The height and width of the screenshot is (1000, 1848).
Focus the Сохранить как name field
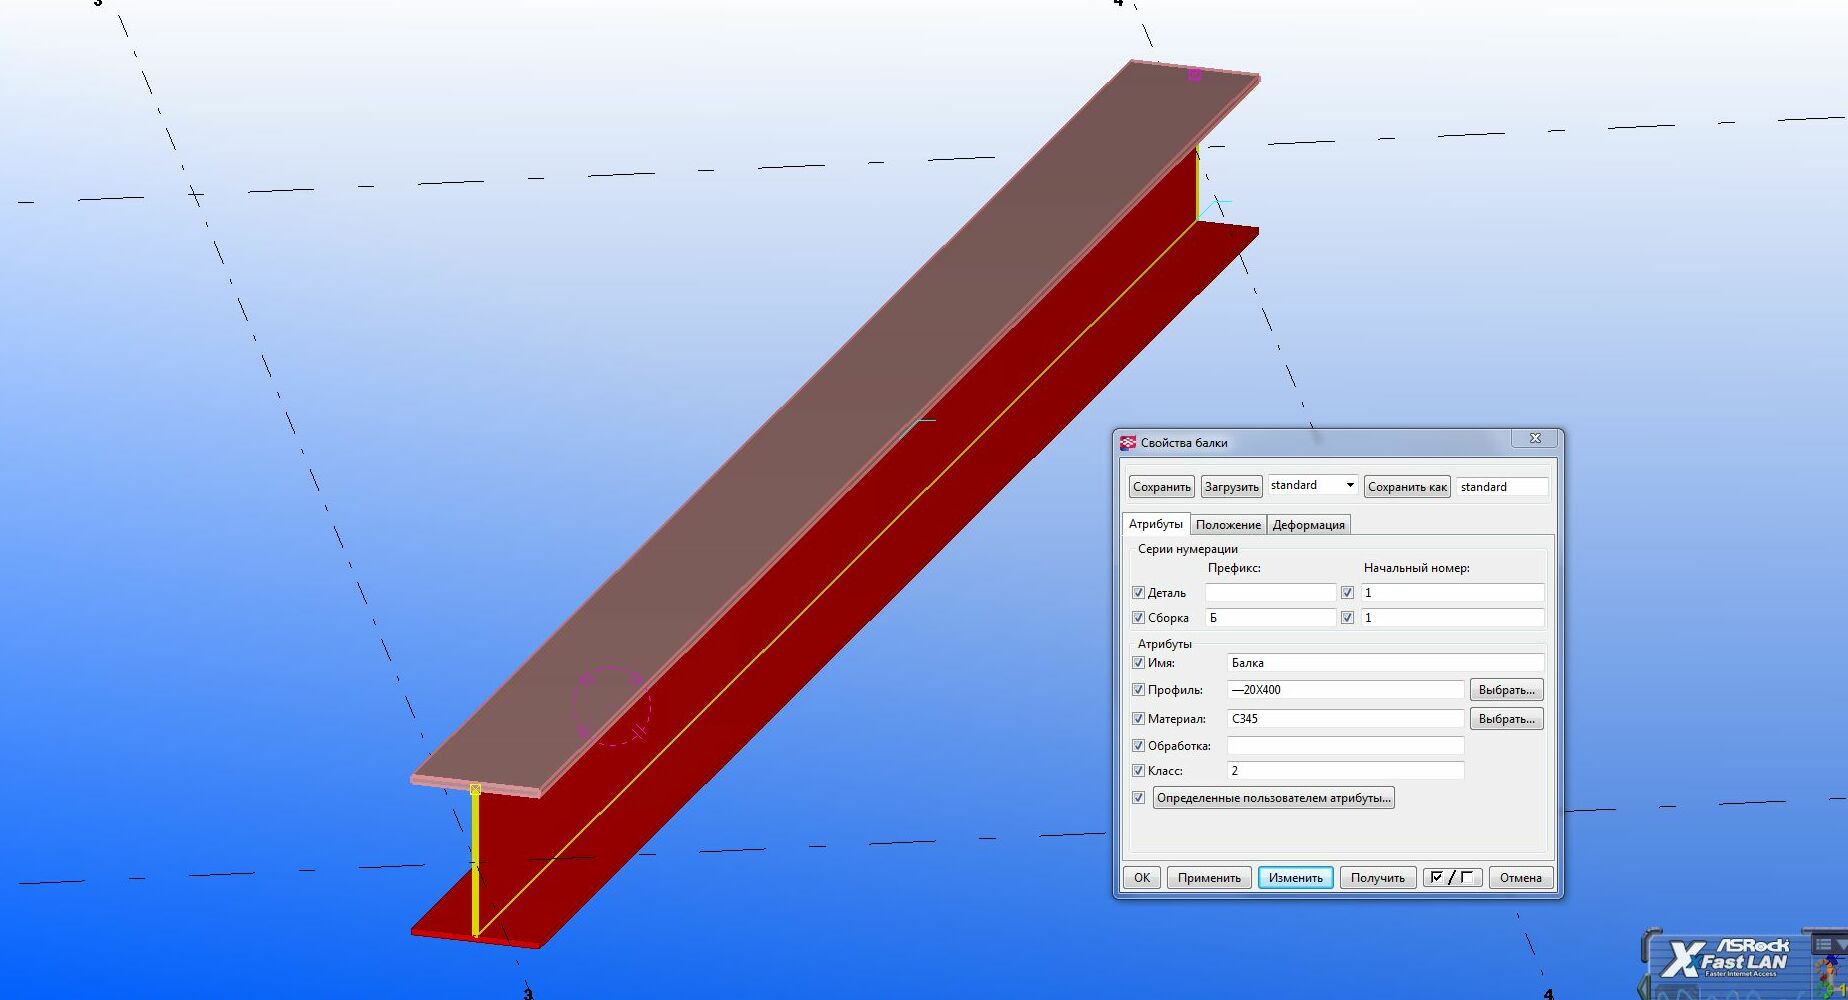coord(1502,487)
